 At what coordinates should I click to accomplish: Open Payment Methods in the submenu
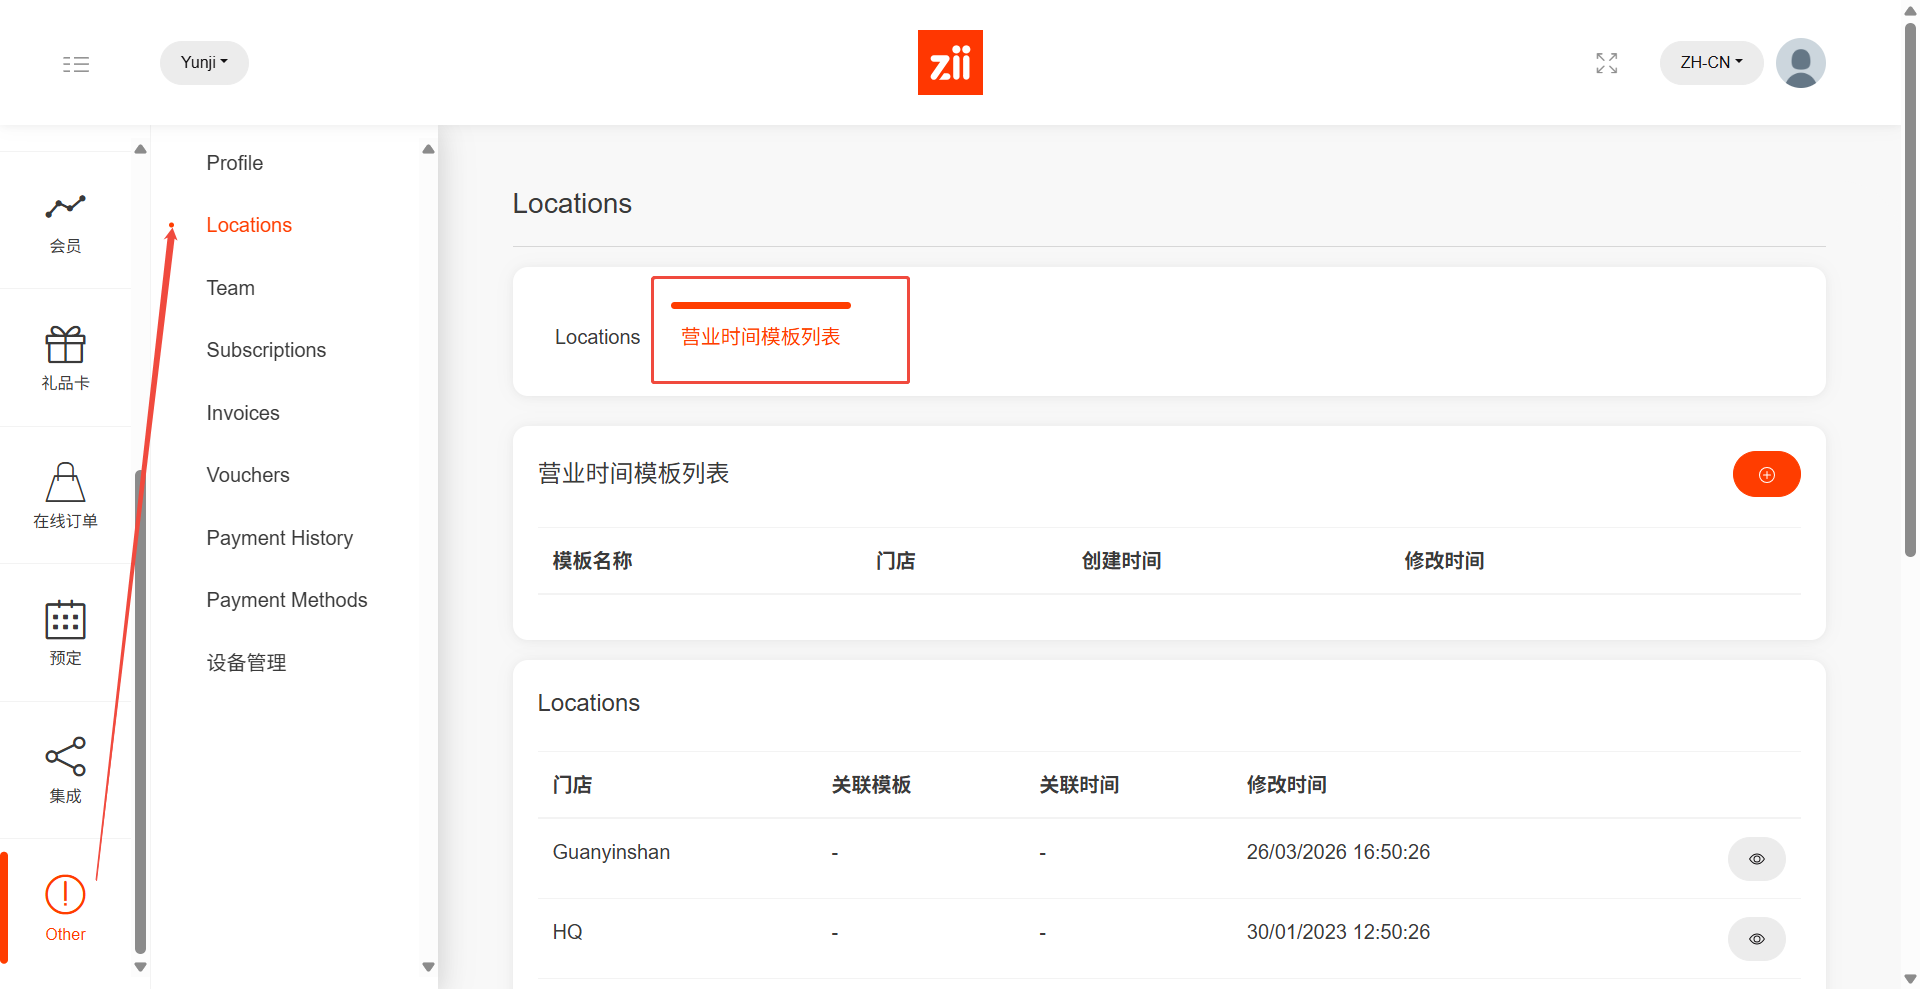coord(287,600)
